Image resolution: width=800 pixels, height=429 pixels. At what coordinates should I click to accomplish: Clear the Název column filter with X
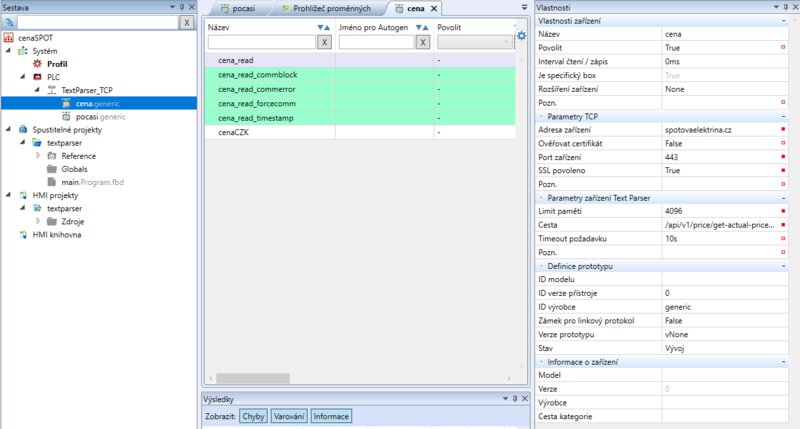324,43
